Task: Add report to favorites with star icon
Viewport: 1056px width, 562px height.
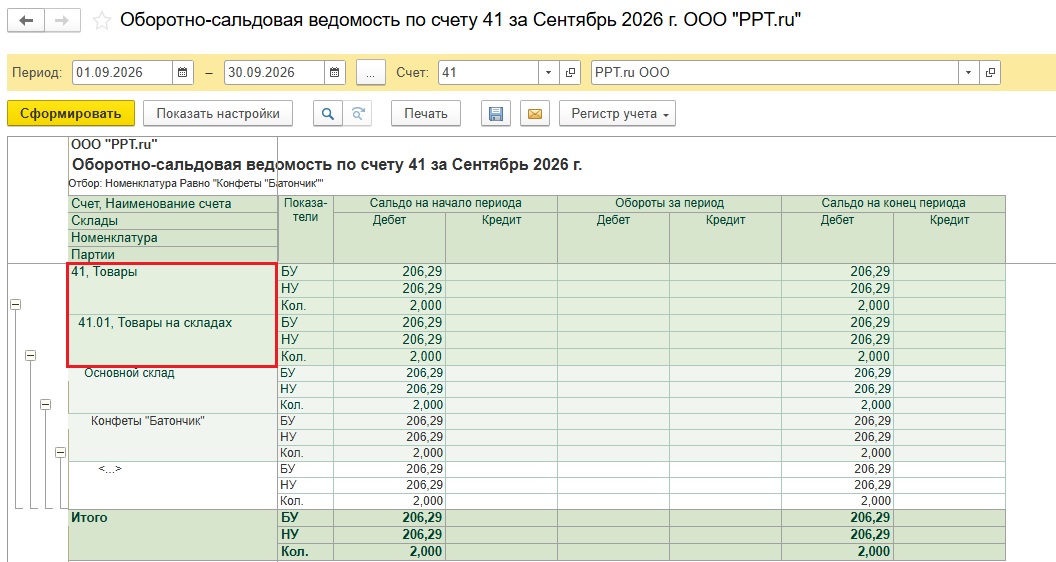Action: tap(102, 21)
